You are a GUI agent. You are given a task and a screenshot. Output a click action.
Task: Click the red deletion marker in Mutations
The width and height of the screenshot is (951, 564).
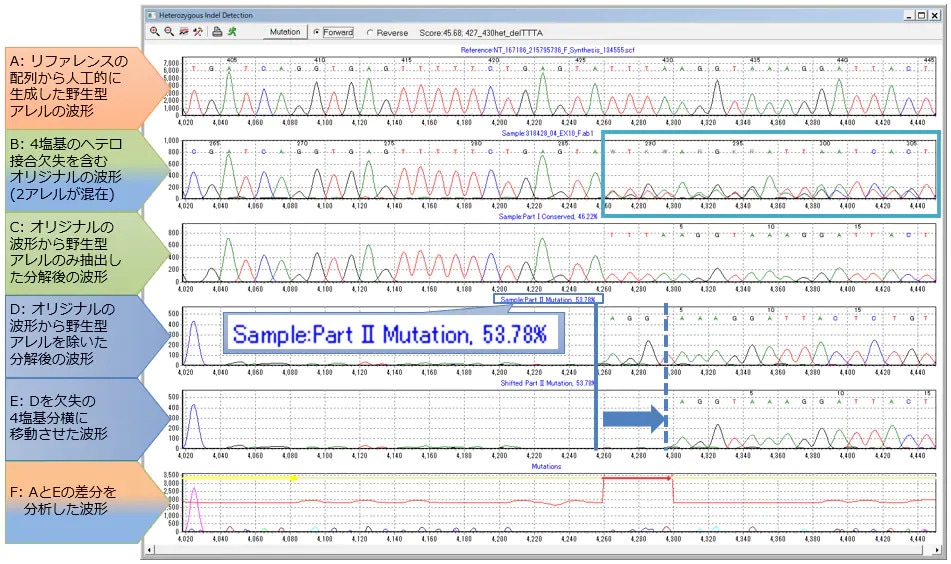635,479
